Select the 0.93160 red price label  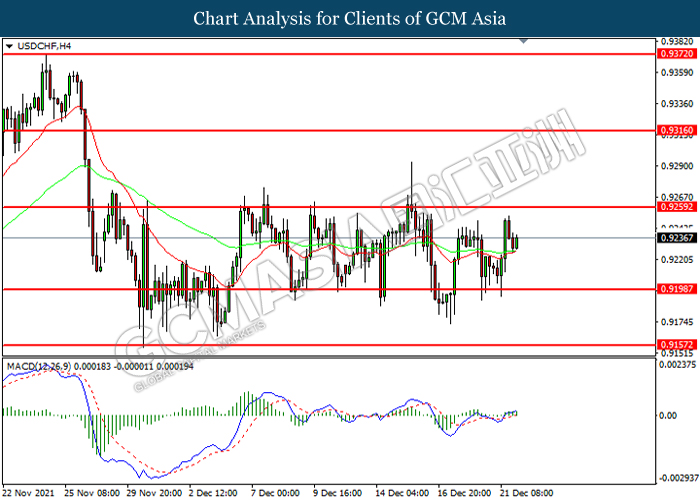[676, 130]
